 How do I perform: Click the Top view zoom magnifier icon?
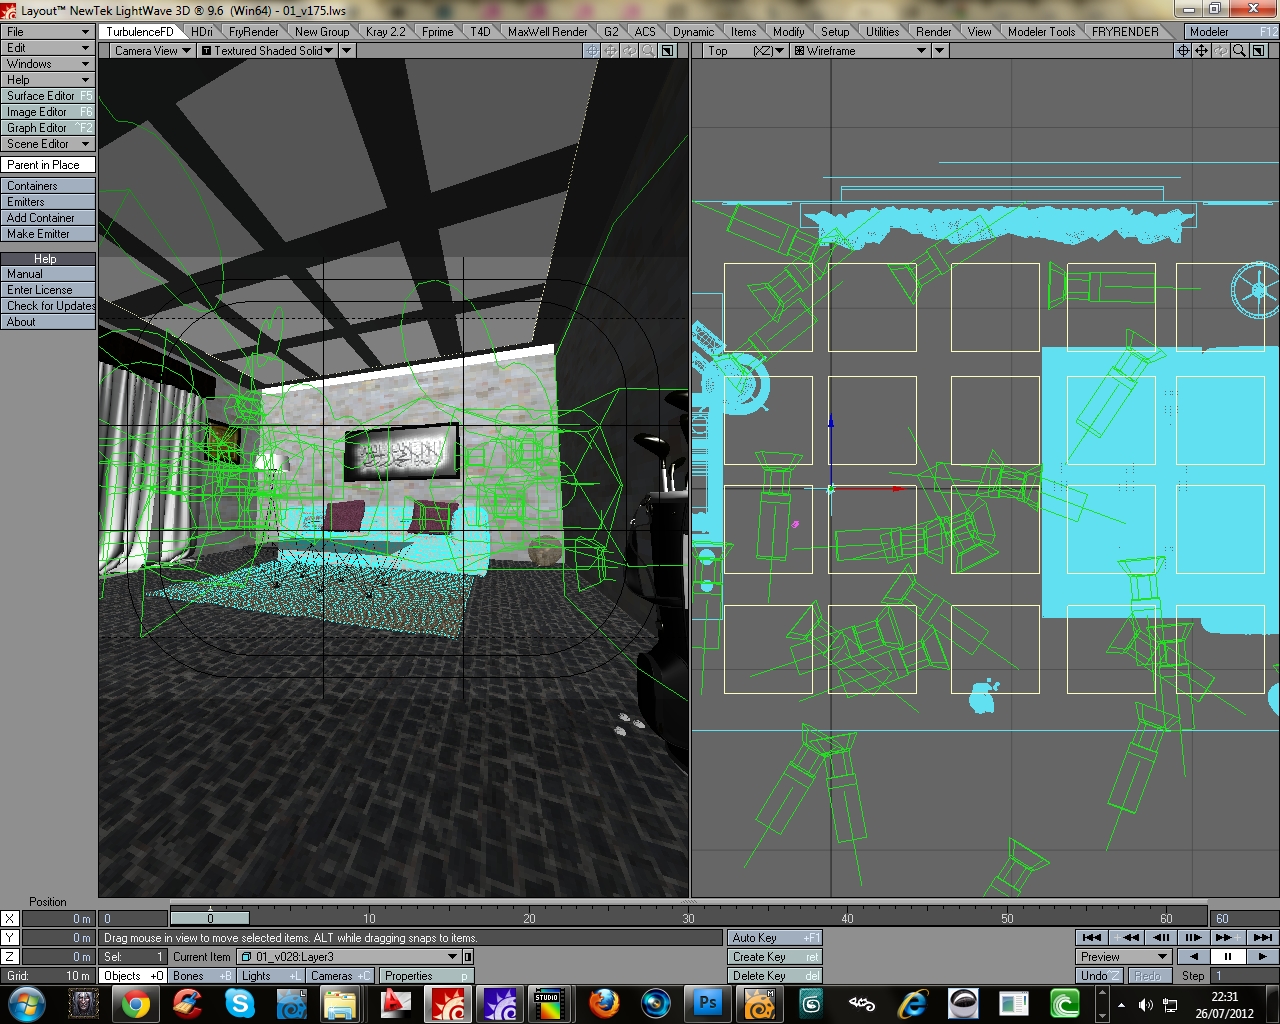click(1239, 51)
